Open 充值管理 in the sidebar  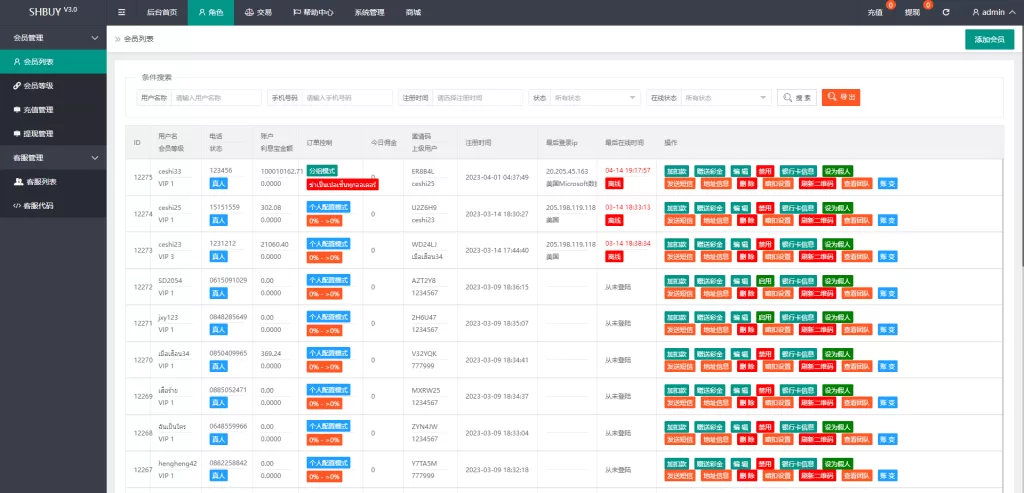[x=38, y=110]
